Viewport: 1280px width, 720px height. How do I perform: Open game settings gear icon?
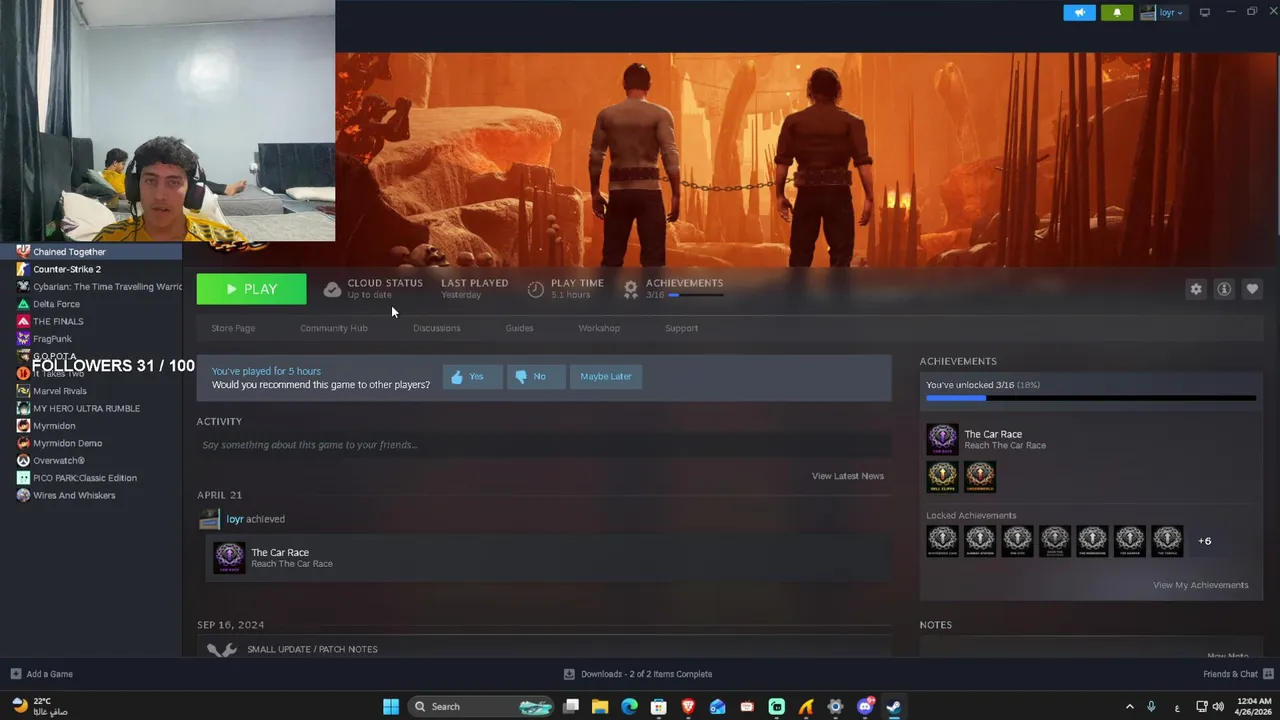1196,289
